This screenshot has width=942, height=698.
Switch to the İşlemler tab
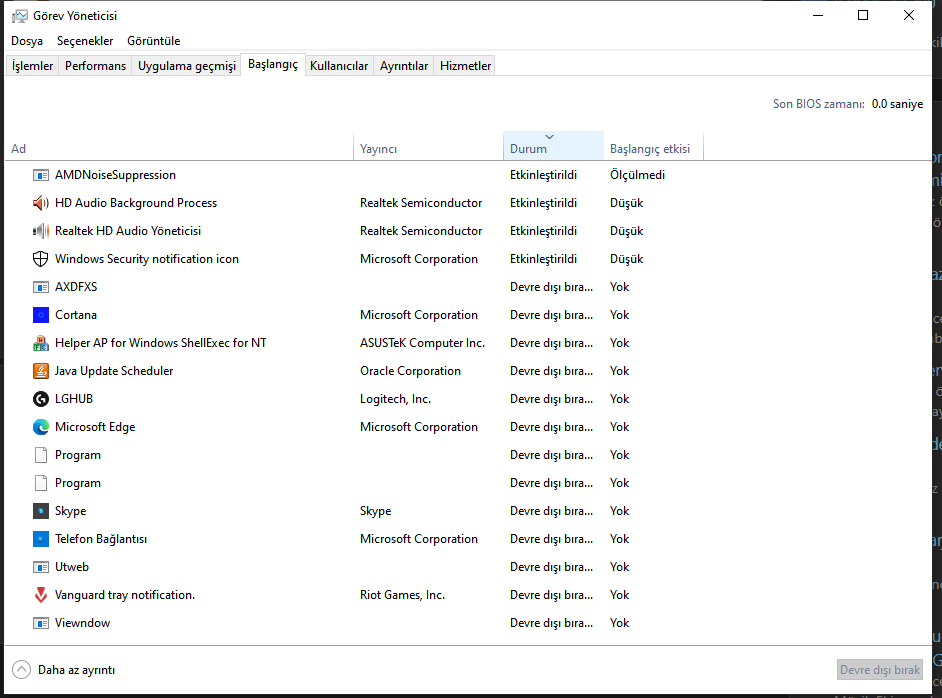click(32, 66)
